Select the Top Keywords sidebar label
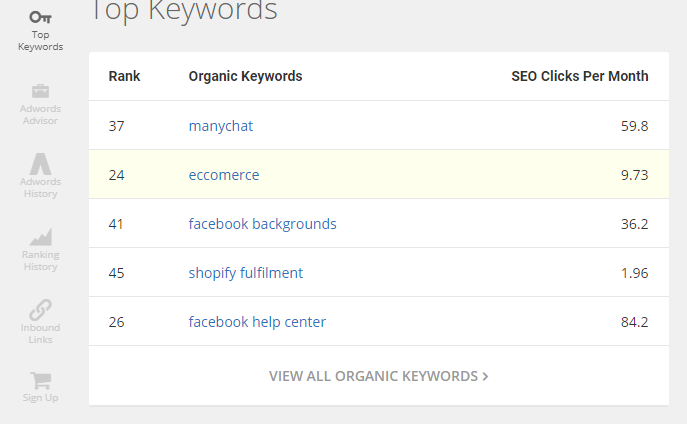The width and height of the screenshot is (687, 424). point(40,41)
